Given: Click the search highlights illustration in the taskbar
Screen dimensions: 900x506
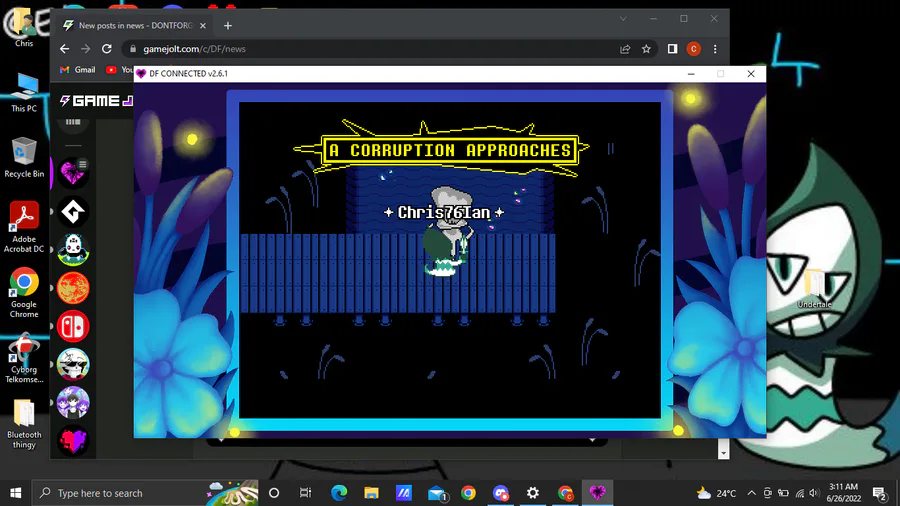Looking at the screenshot, I should 233,493.
